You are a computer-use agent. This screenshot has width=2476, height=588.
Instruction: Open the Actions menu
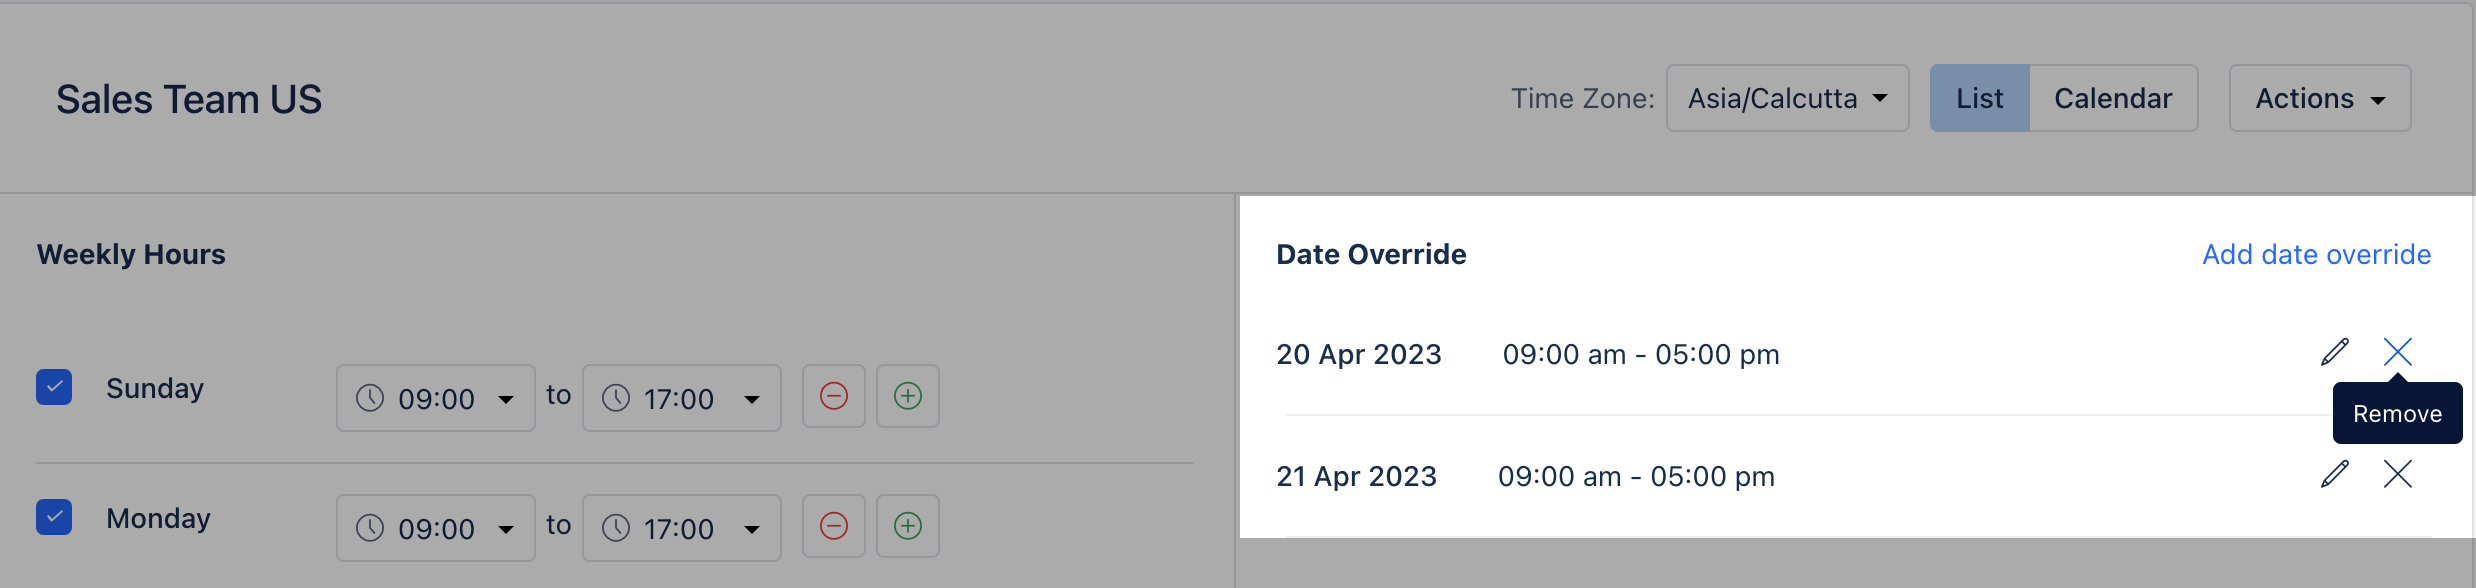pyautogui.click(x=2320, y=98)
